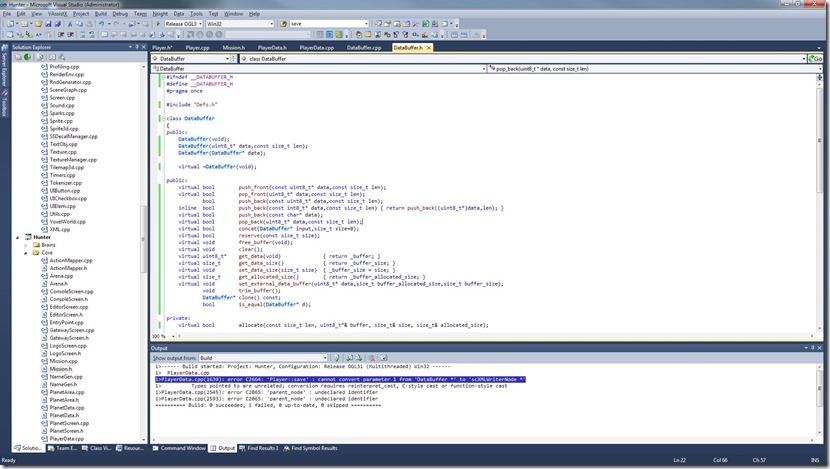Image resolution: width=830 pixels, height=469 pixels.
Task: Toggle Word Wrap icon in Output toolbar
Action: tap(384, 358)
